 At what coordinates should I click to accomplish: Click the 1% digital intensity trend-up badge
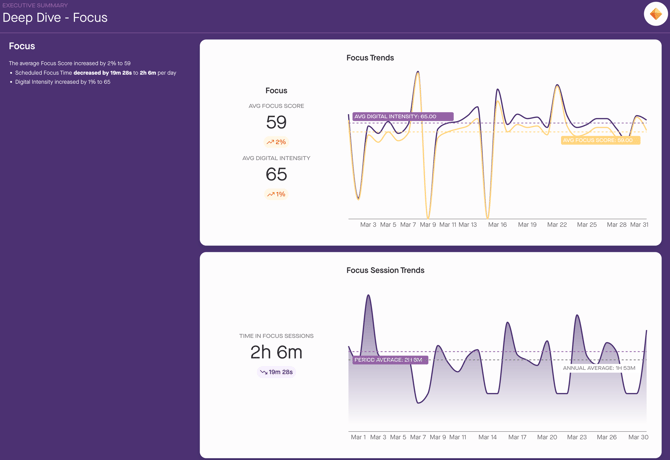(276, 194)
